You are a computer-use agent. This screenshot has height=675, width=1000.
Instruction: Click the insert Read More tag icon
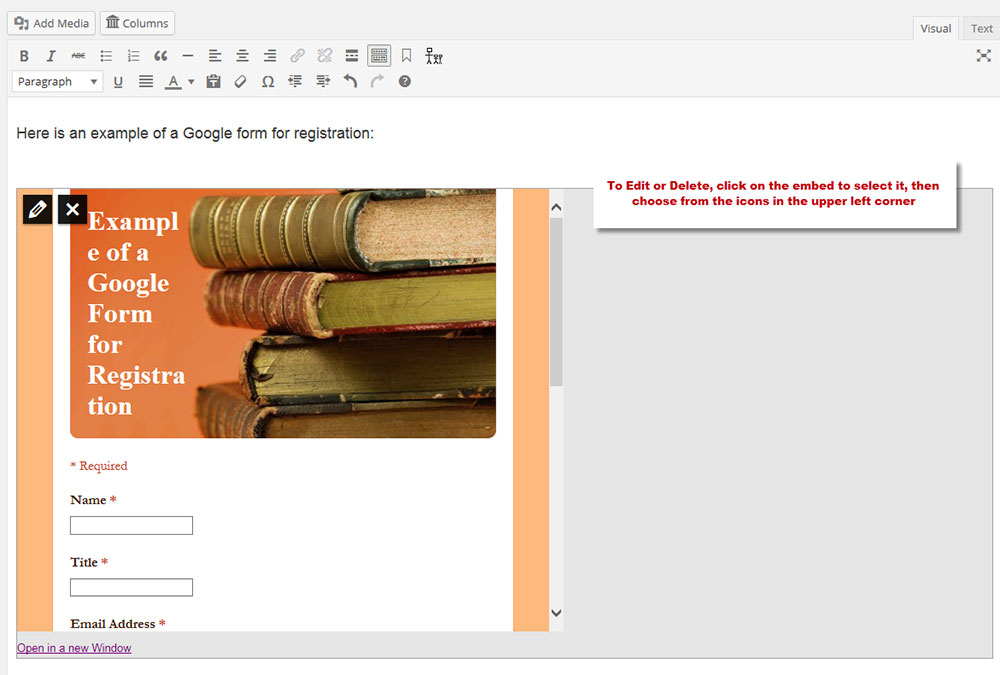pos(351,56)
